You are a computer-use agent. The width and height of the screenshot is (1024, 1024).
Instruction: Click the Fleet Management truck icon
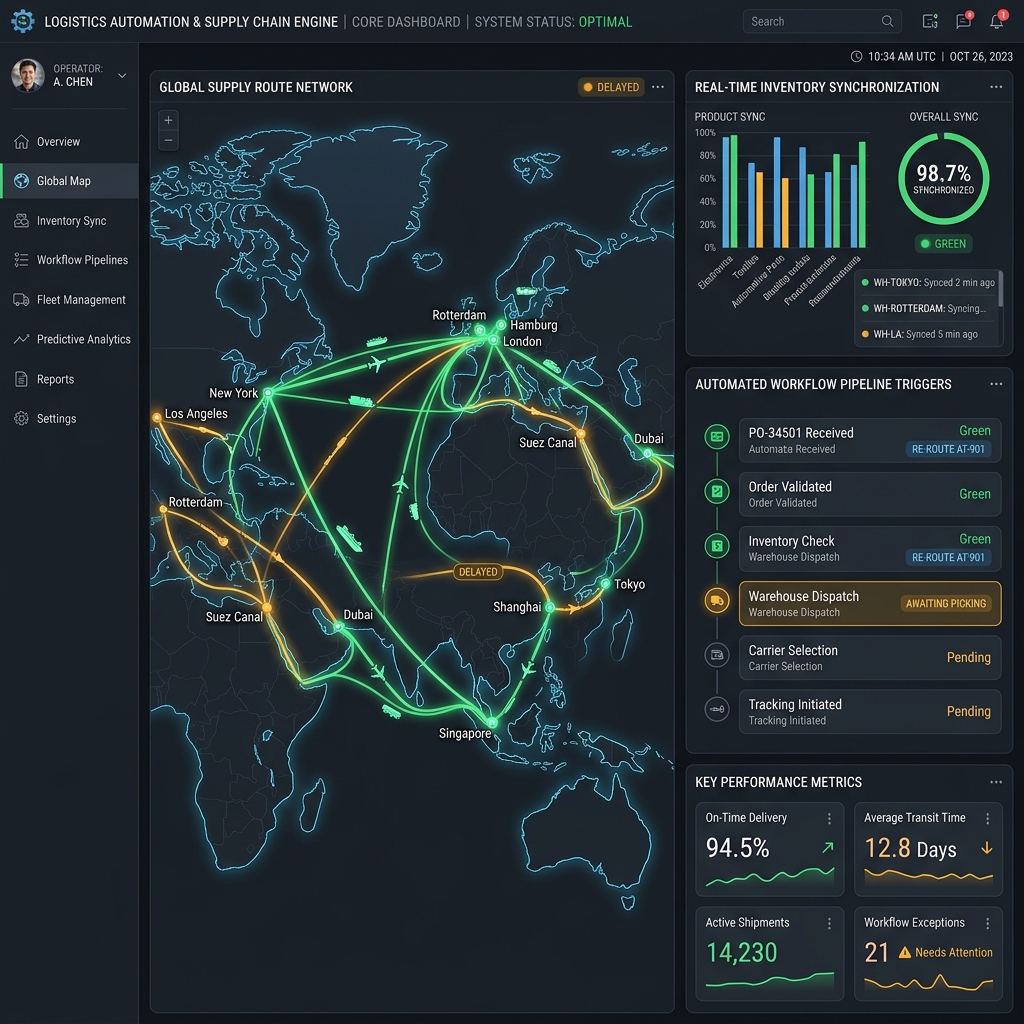tap(22, 300)
